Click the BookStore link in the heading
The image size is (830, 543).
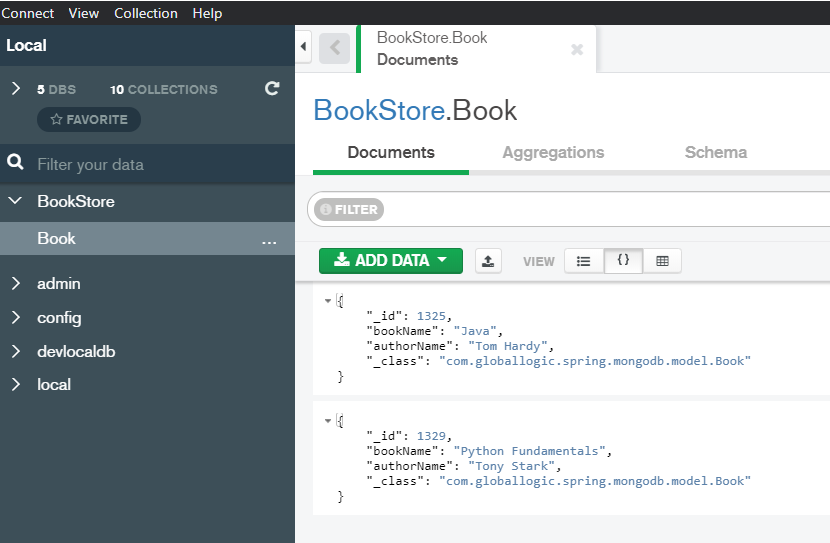click(x=379, y=110)
